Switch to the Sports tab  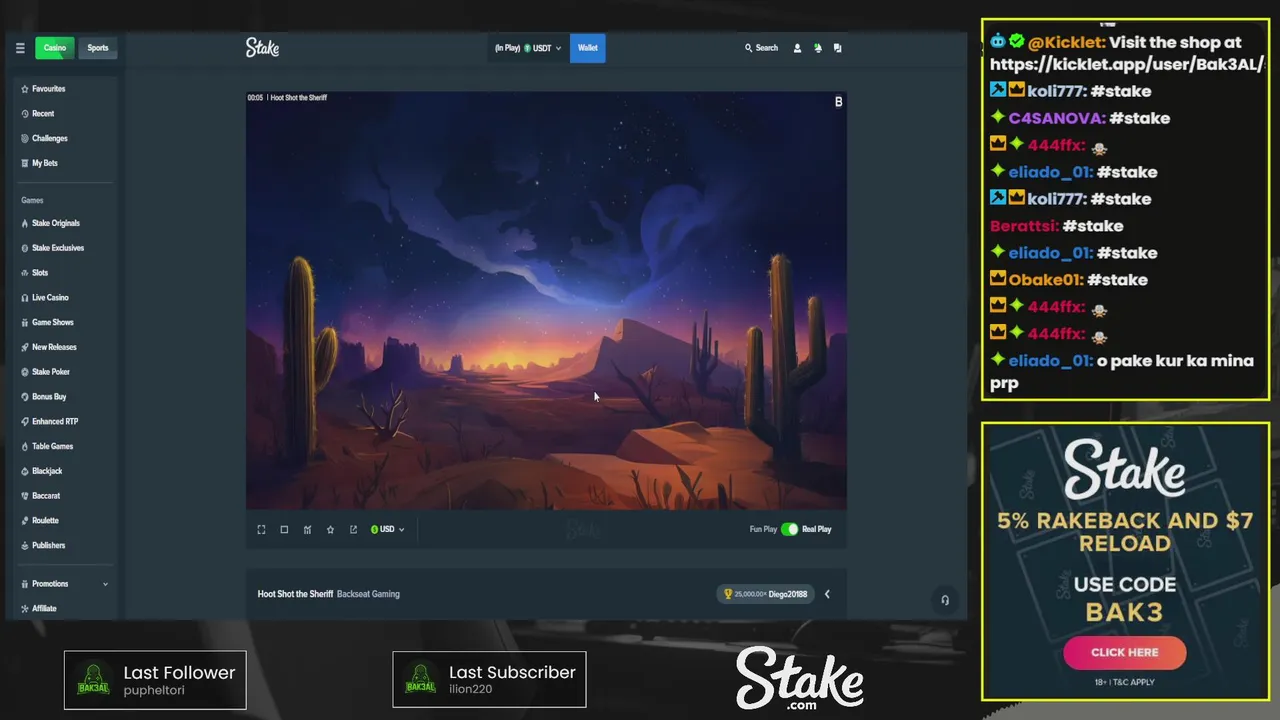click(98, 48)
